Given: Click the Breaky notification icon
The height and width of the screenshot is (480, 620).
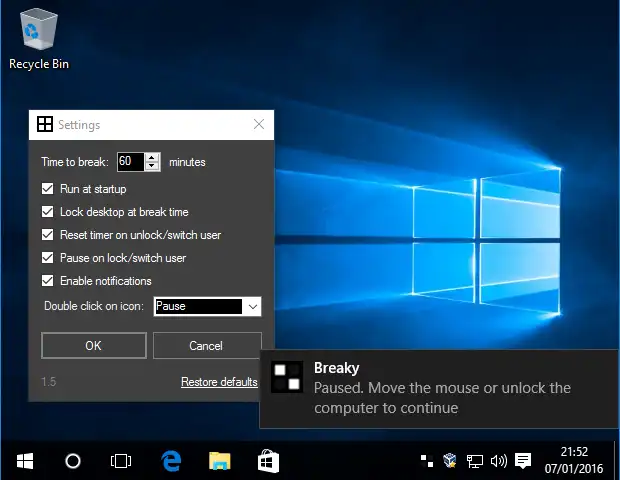Looking at the screenshot, I should point(287,376).
